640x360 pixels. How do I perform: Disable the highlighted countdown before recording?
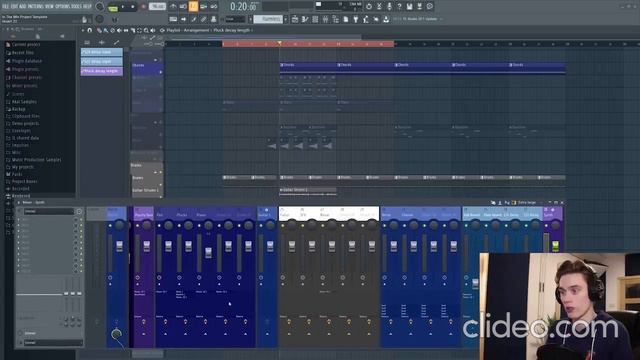(x=193, y=7)
